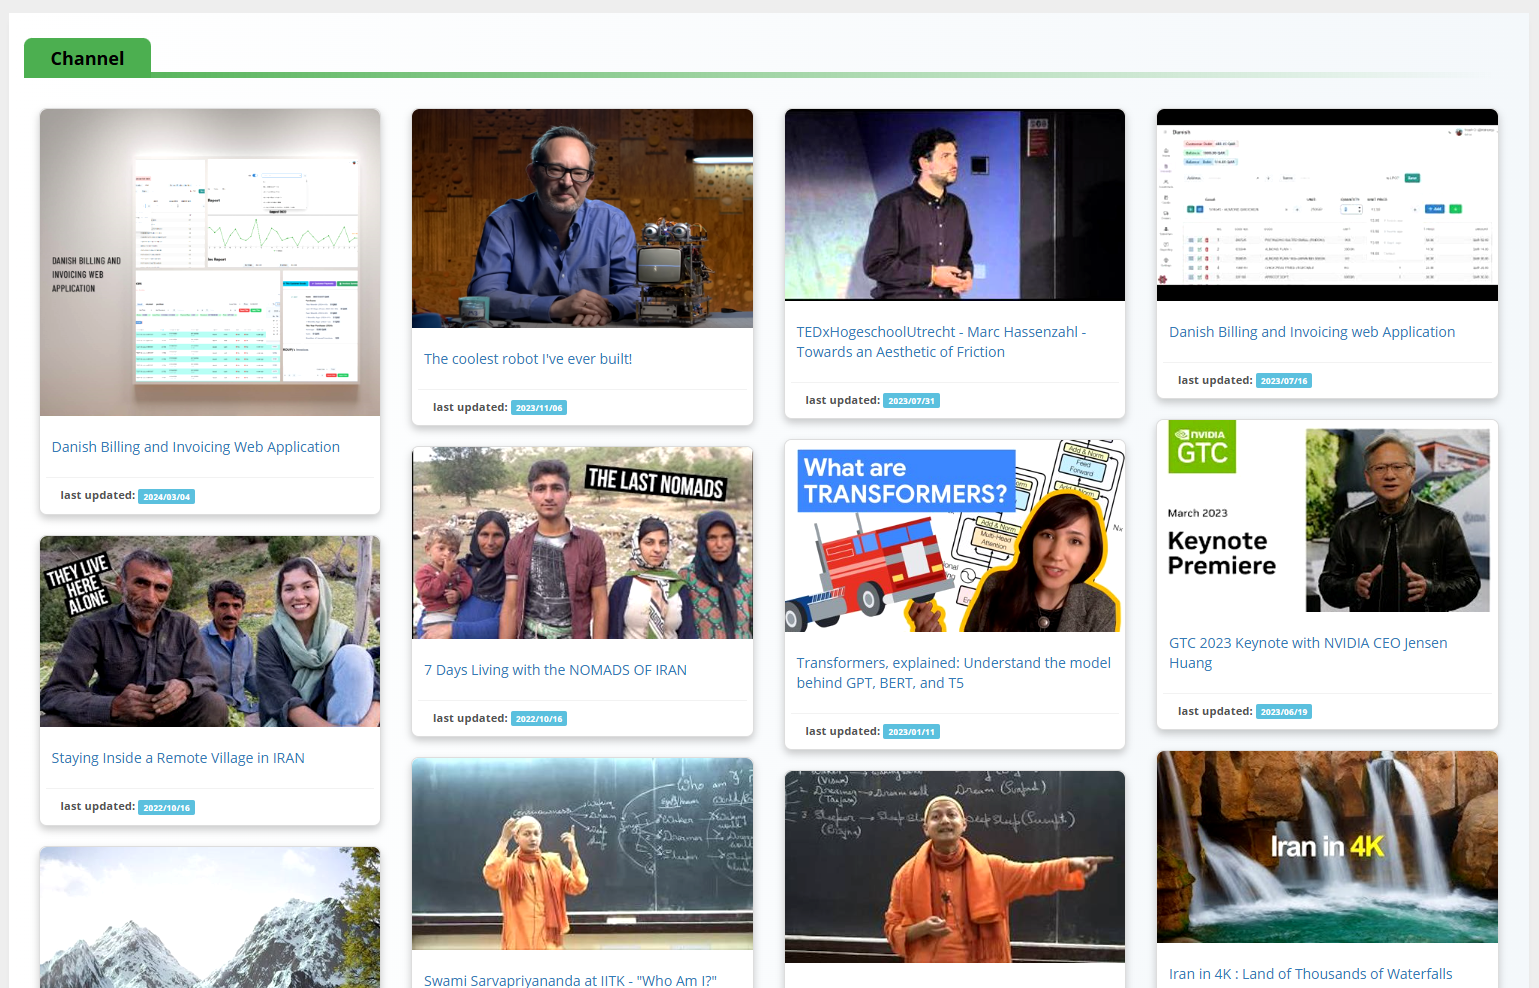Viewport: 1539px width, 988px height.
Task: Open Swami Sarvapriyananda at IITK video link
Action: [x=570, y=980]
